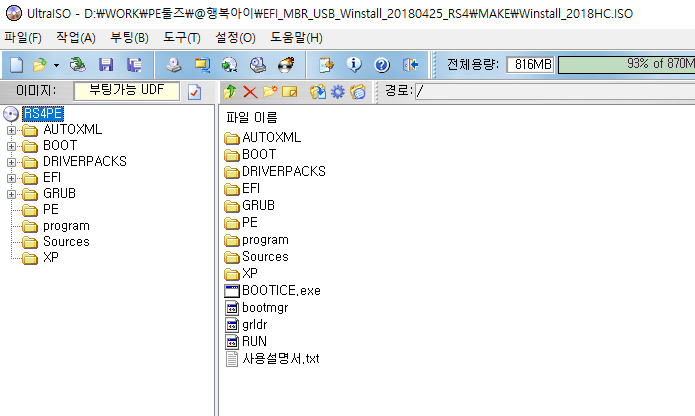Click the blue gear properties icon
Screen dimensions: 695x416
[338, 92]
